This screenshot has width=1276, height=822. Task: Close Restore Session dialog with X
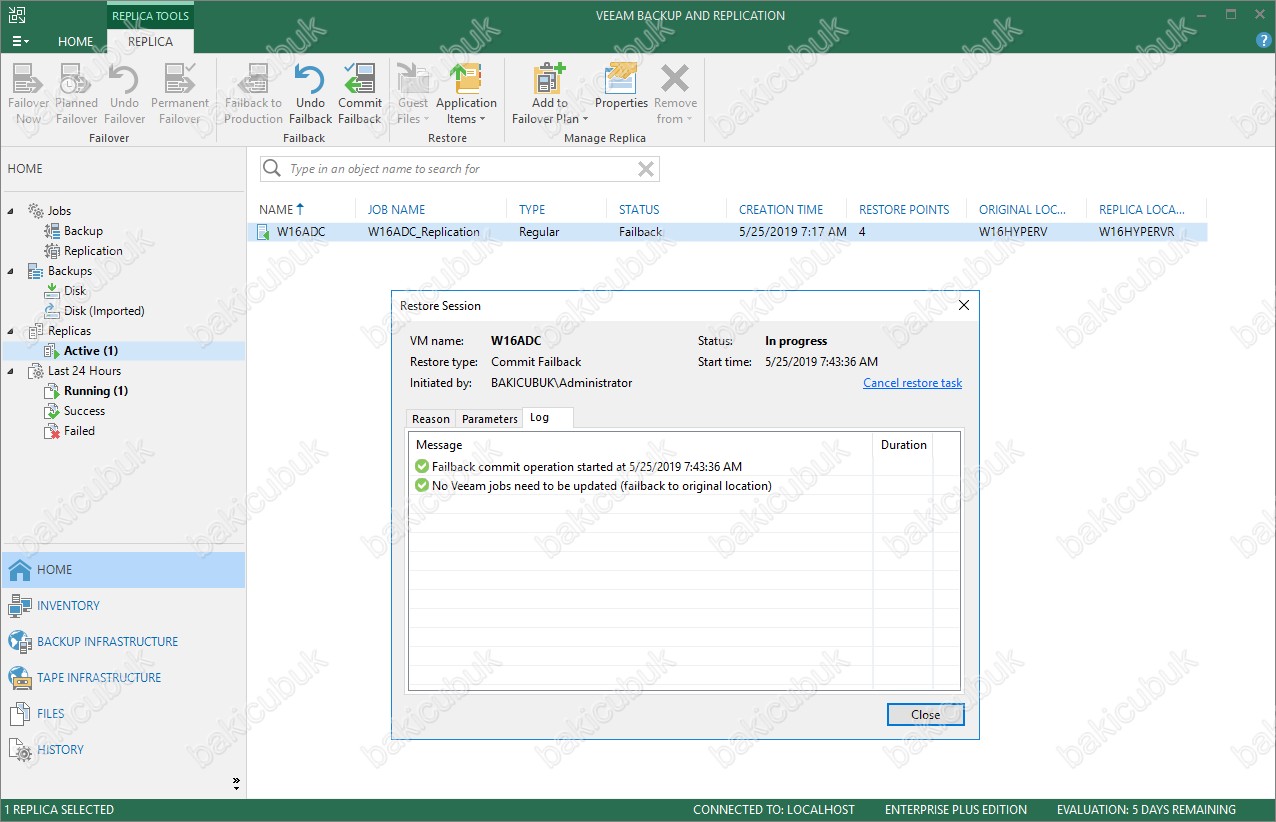pyautogui.click(x=964, y=305)
